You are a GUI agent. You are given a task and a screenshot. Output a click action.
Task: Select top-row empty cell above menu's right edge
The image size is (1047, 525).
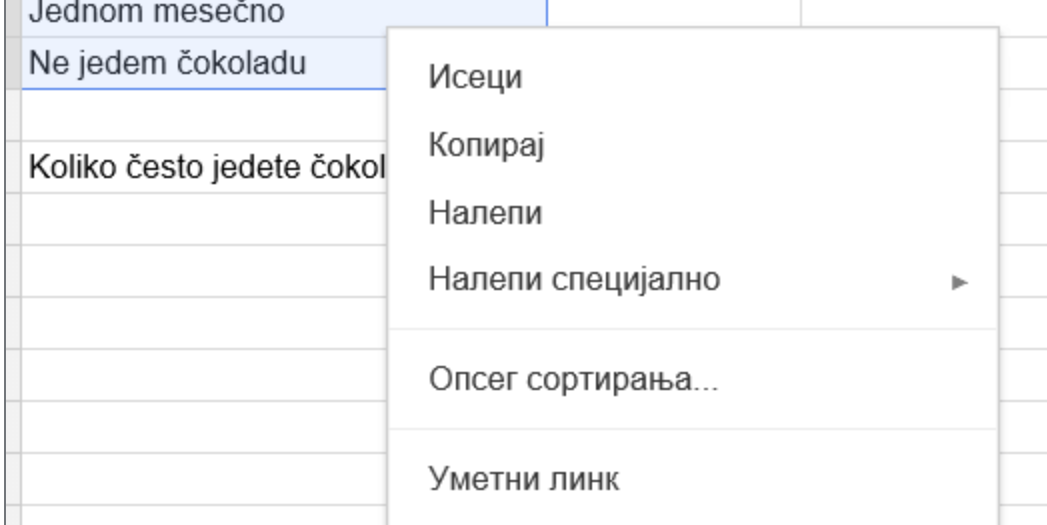point(920,13)
